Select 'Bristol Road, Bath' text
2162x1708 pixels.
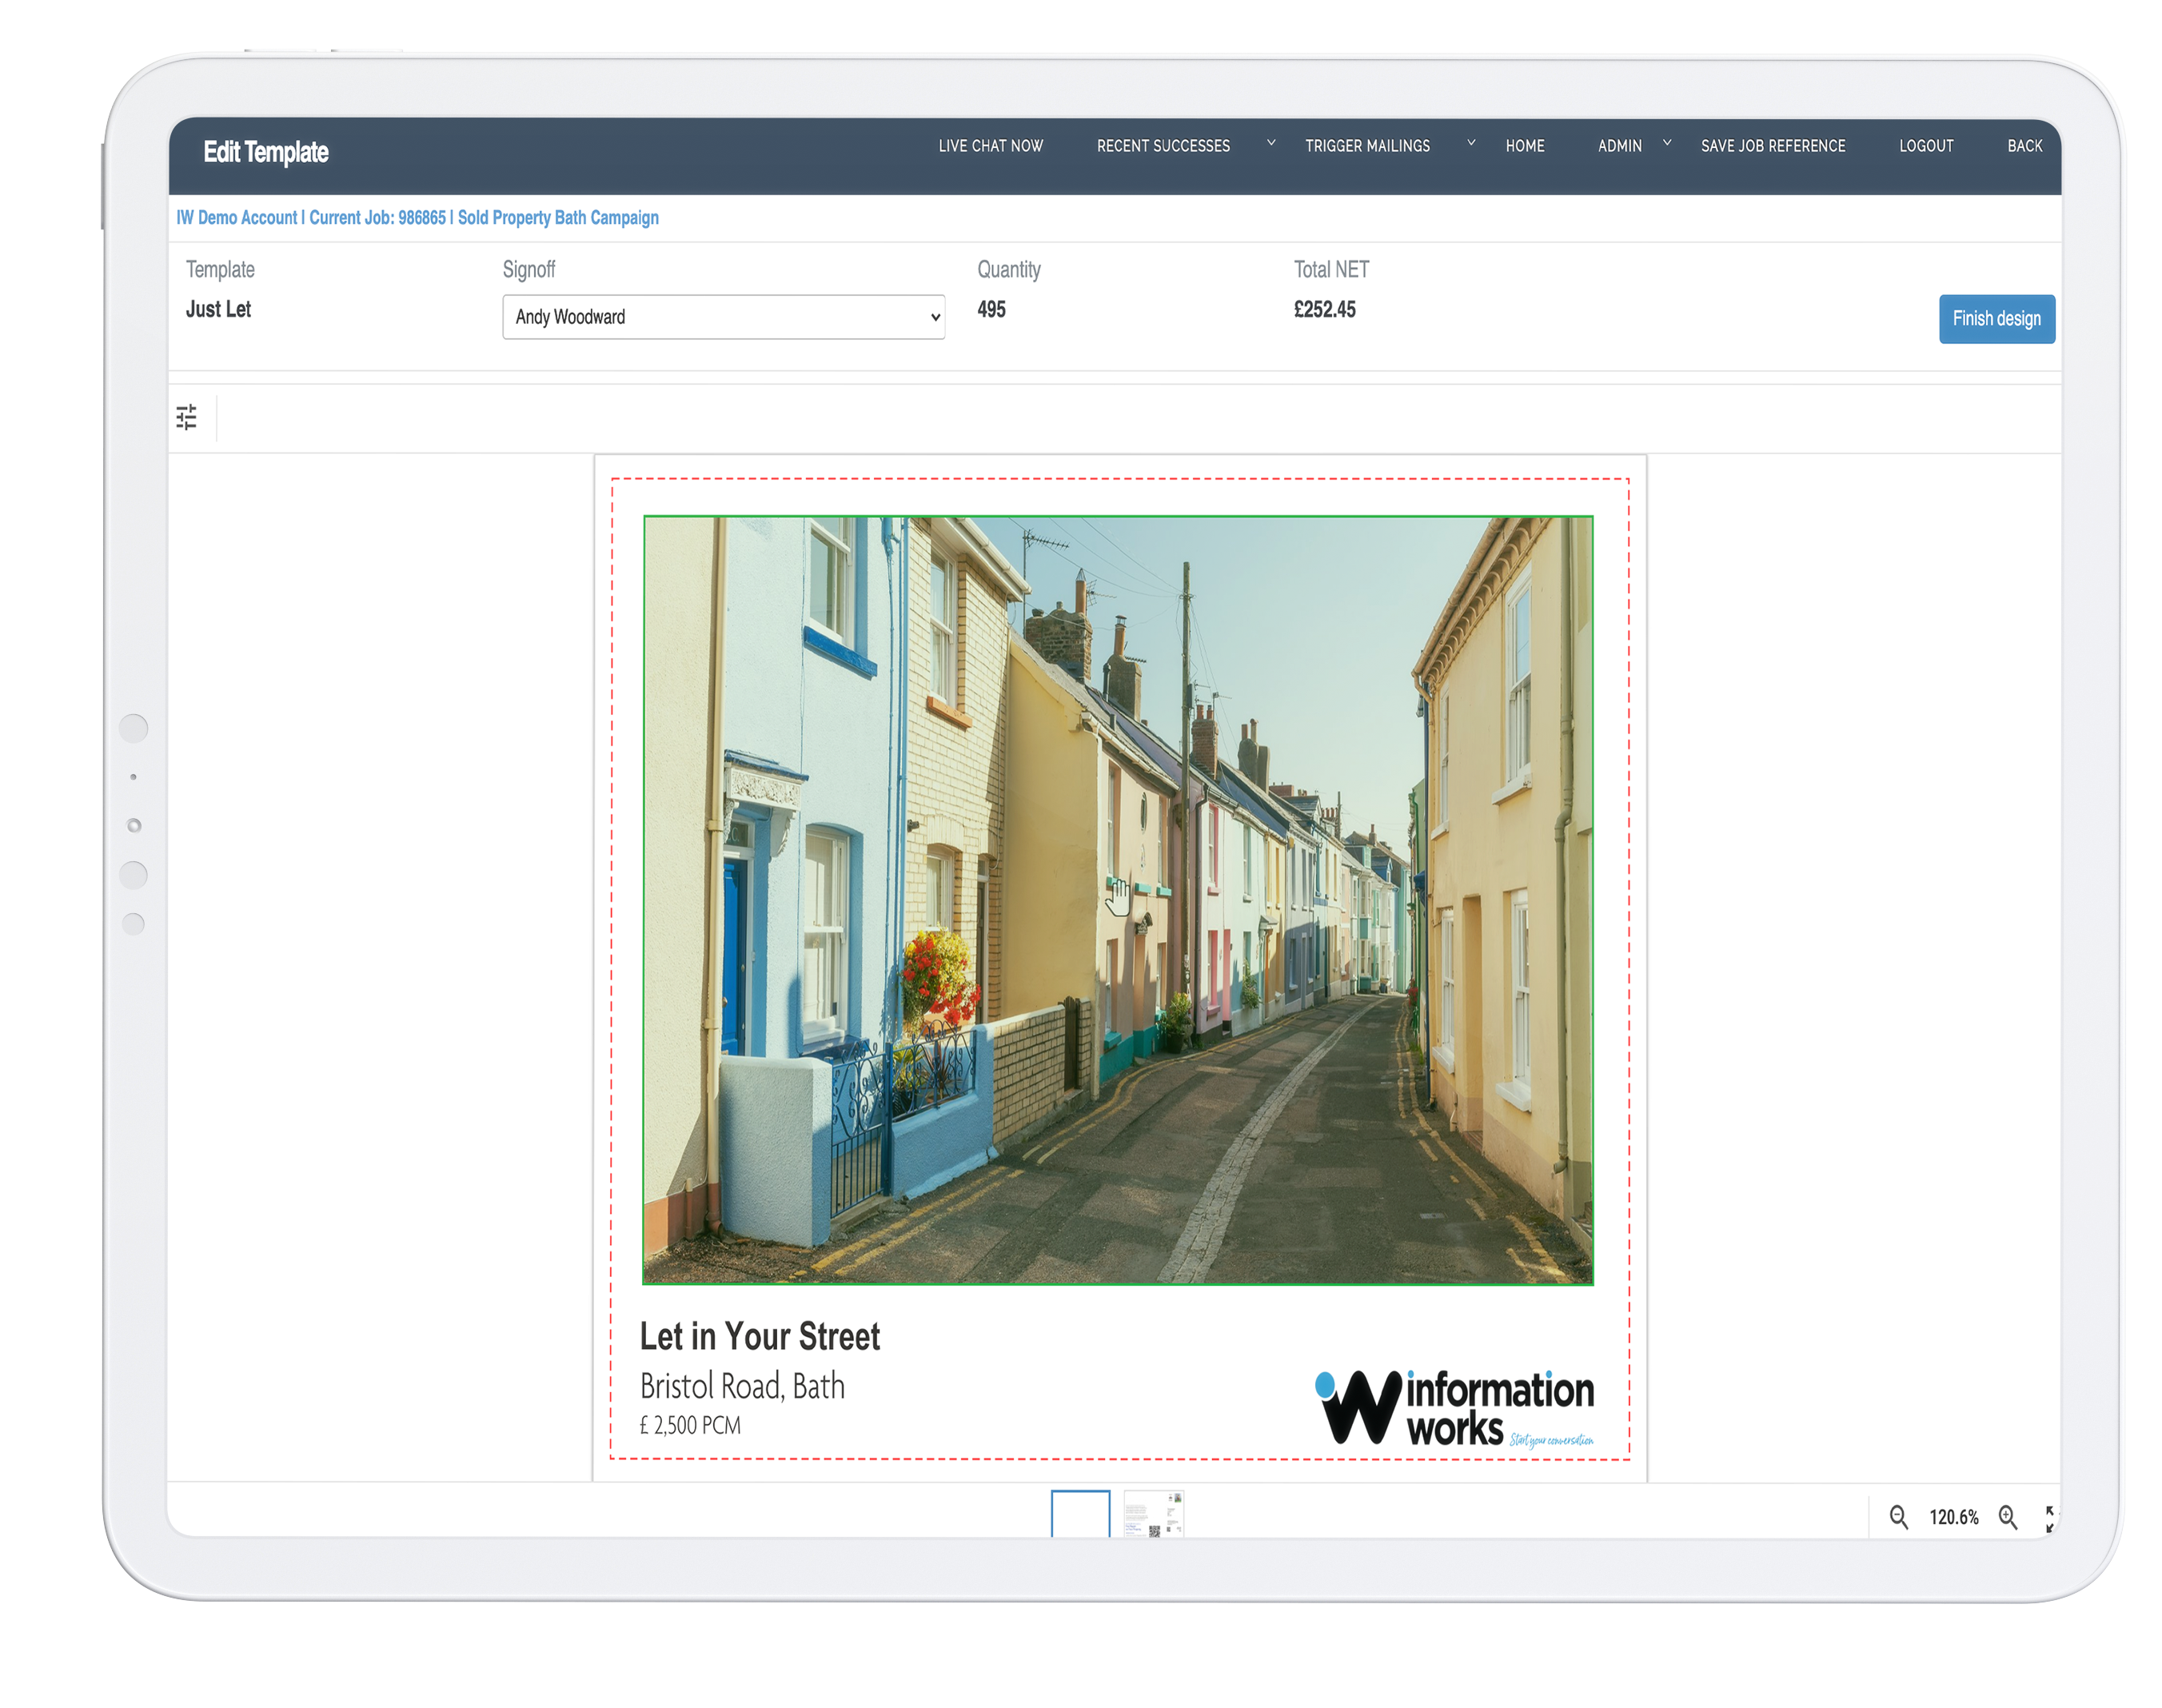pyautogui.click(x=742, y=1387)
